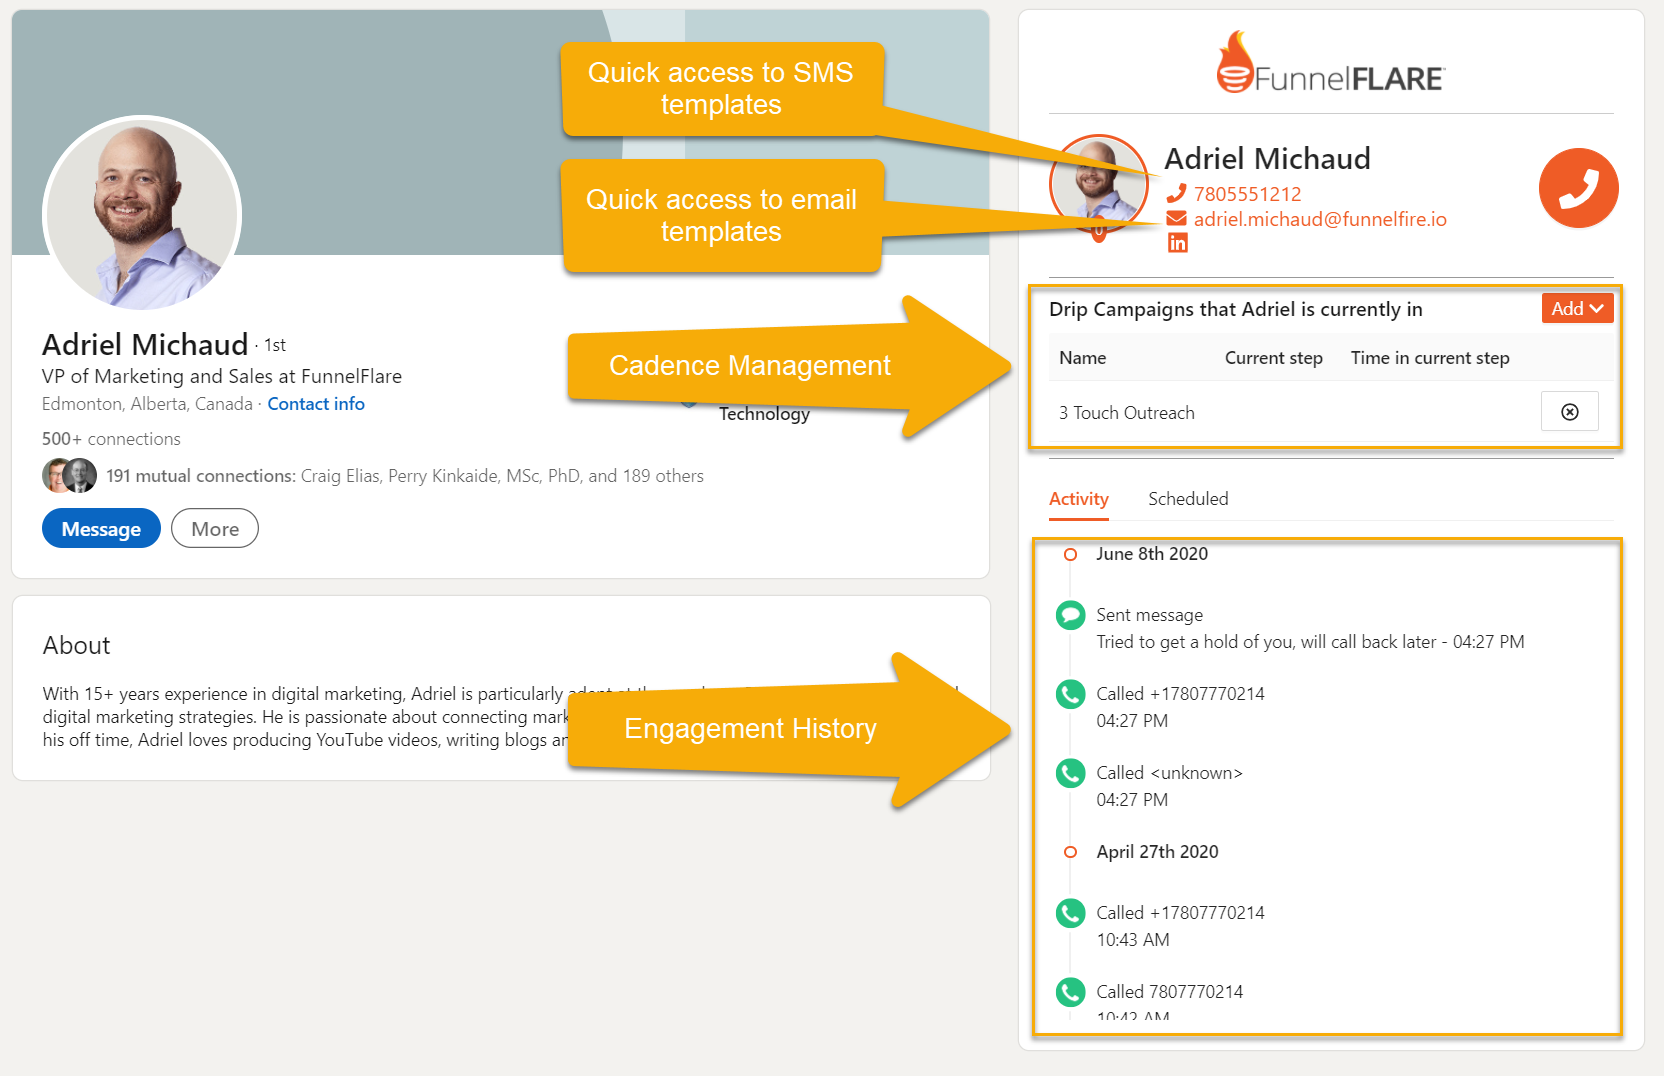This screenshot has height=1076, width=1664.
Task: Open the LinkedIn icon in FunnelFlare panel
Action: (1177, 243)
